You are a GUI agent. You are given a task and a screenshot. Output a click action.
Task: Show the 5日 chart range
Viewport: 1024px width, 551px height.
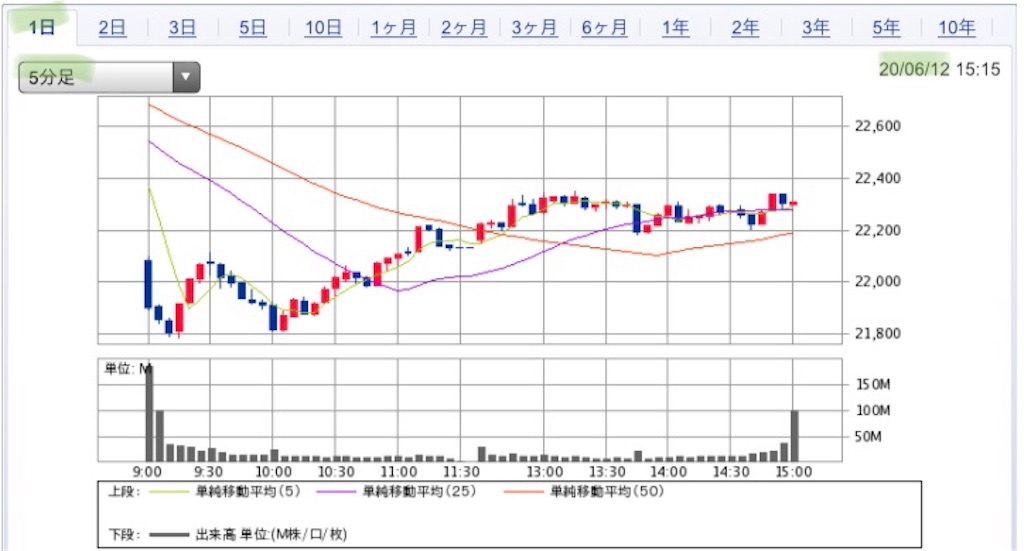click(252, 27)
